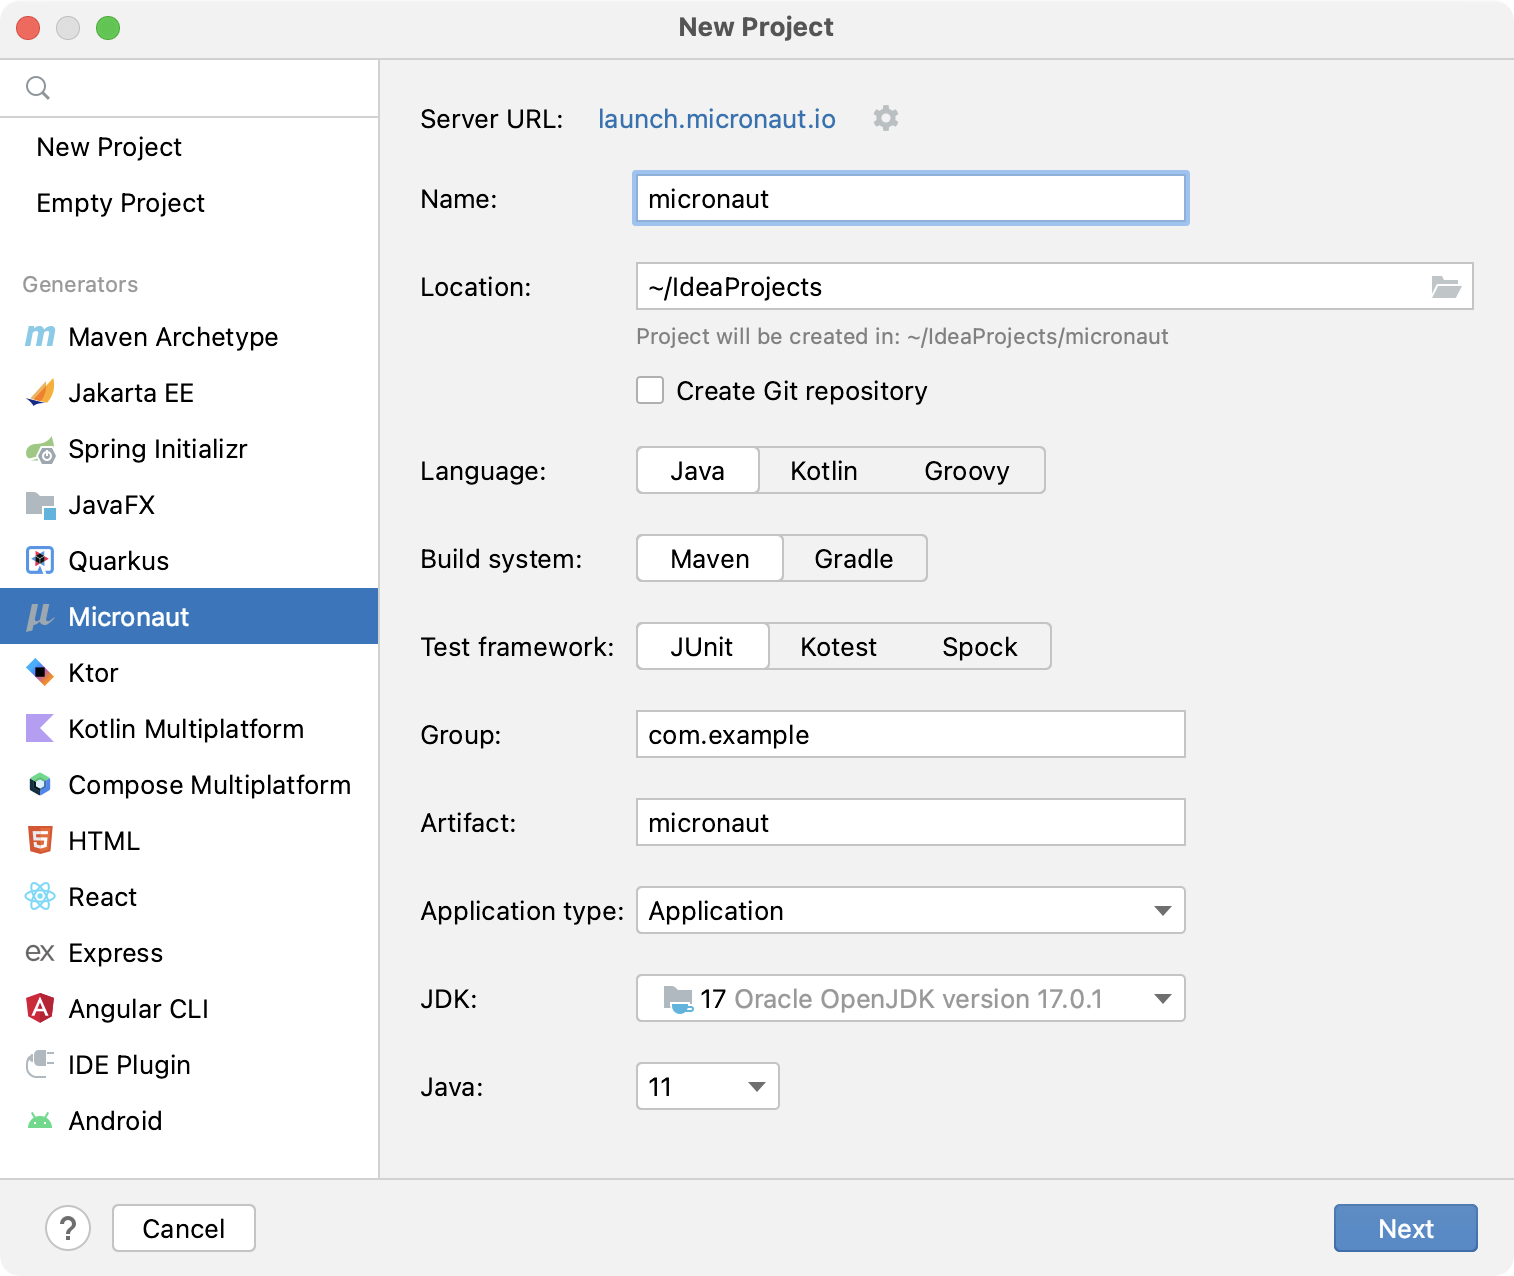Image resolution: width=1514 pixels, height=1276 pixels.
Task: Select New Project in sidebar
Action: 189,147
